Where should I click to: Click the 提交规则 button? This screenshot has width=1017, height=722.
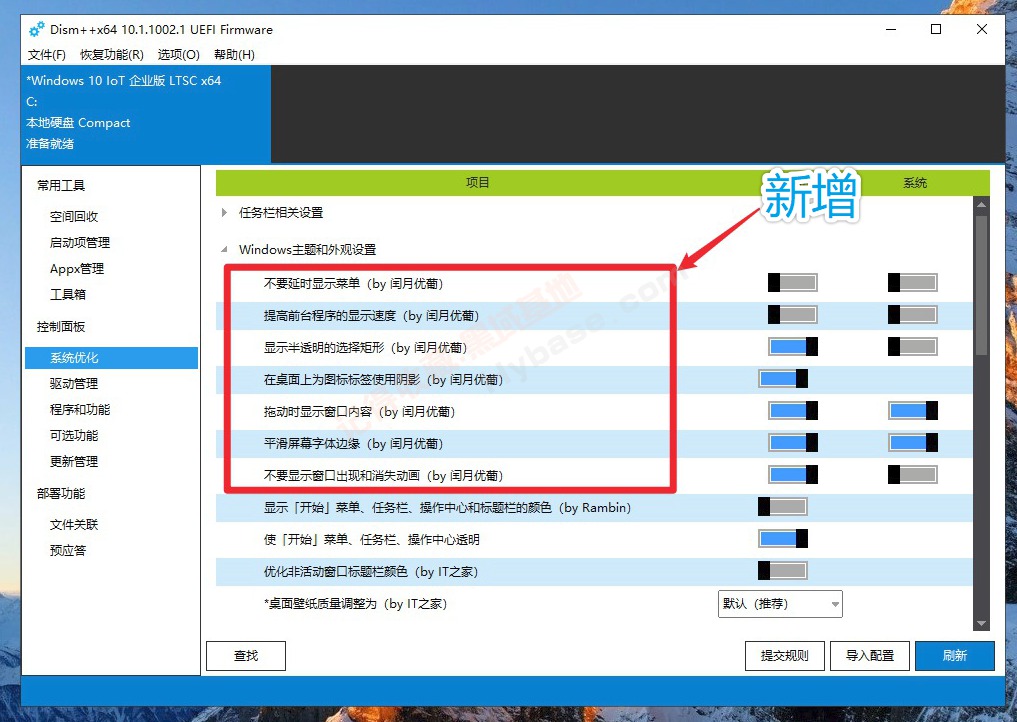pyautogui.click(x=785, y=656)
